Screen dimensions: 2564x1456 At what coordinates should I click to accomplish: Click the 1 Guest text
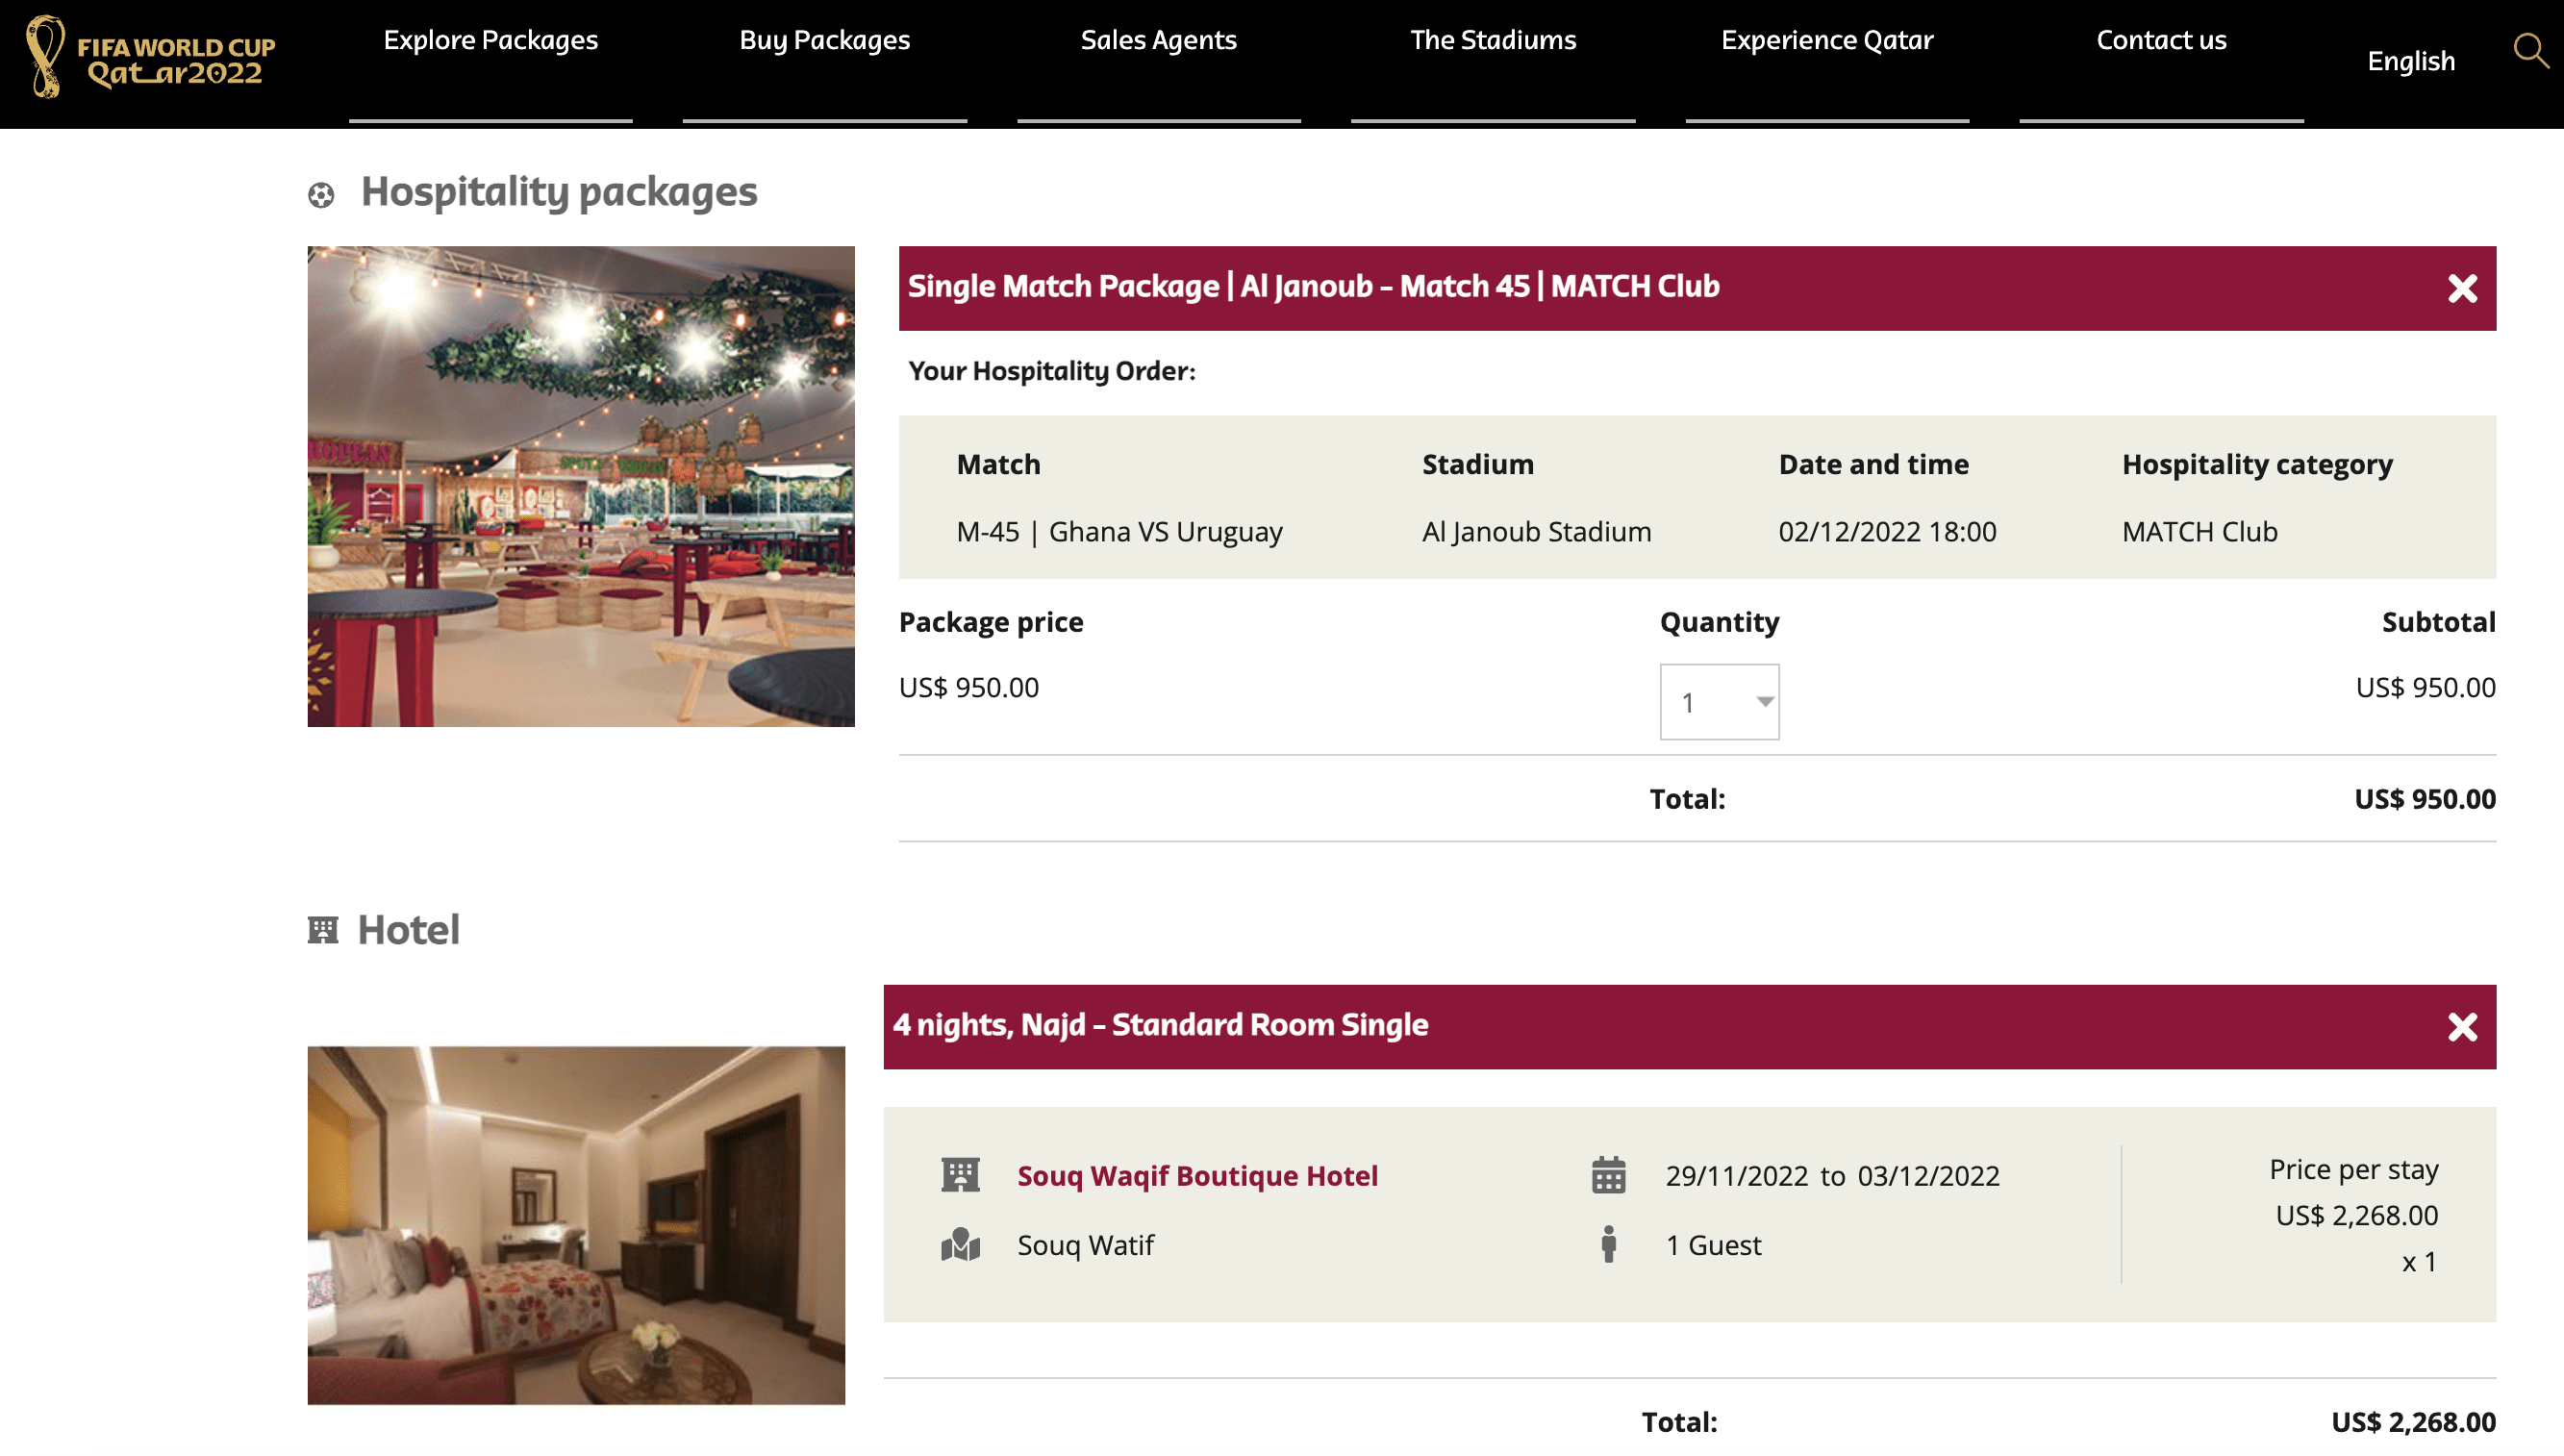[x=1713, y=1246]
